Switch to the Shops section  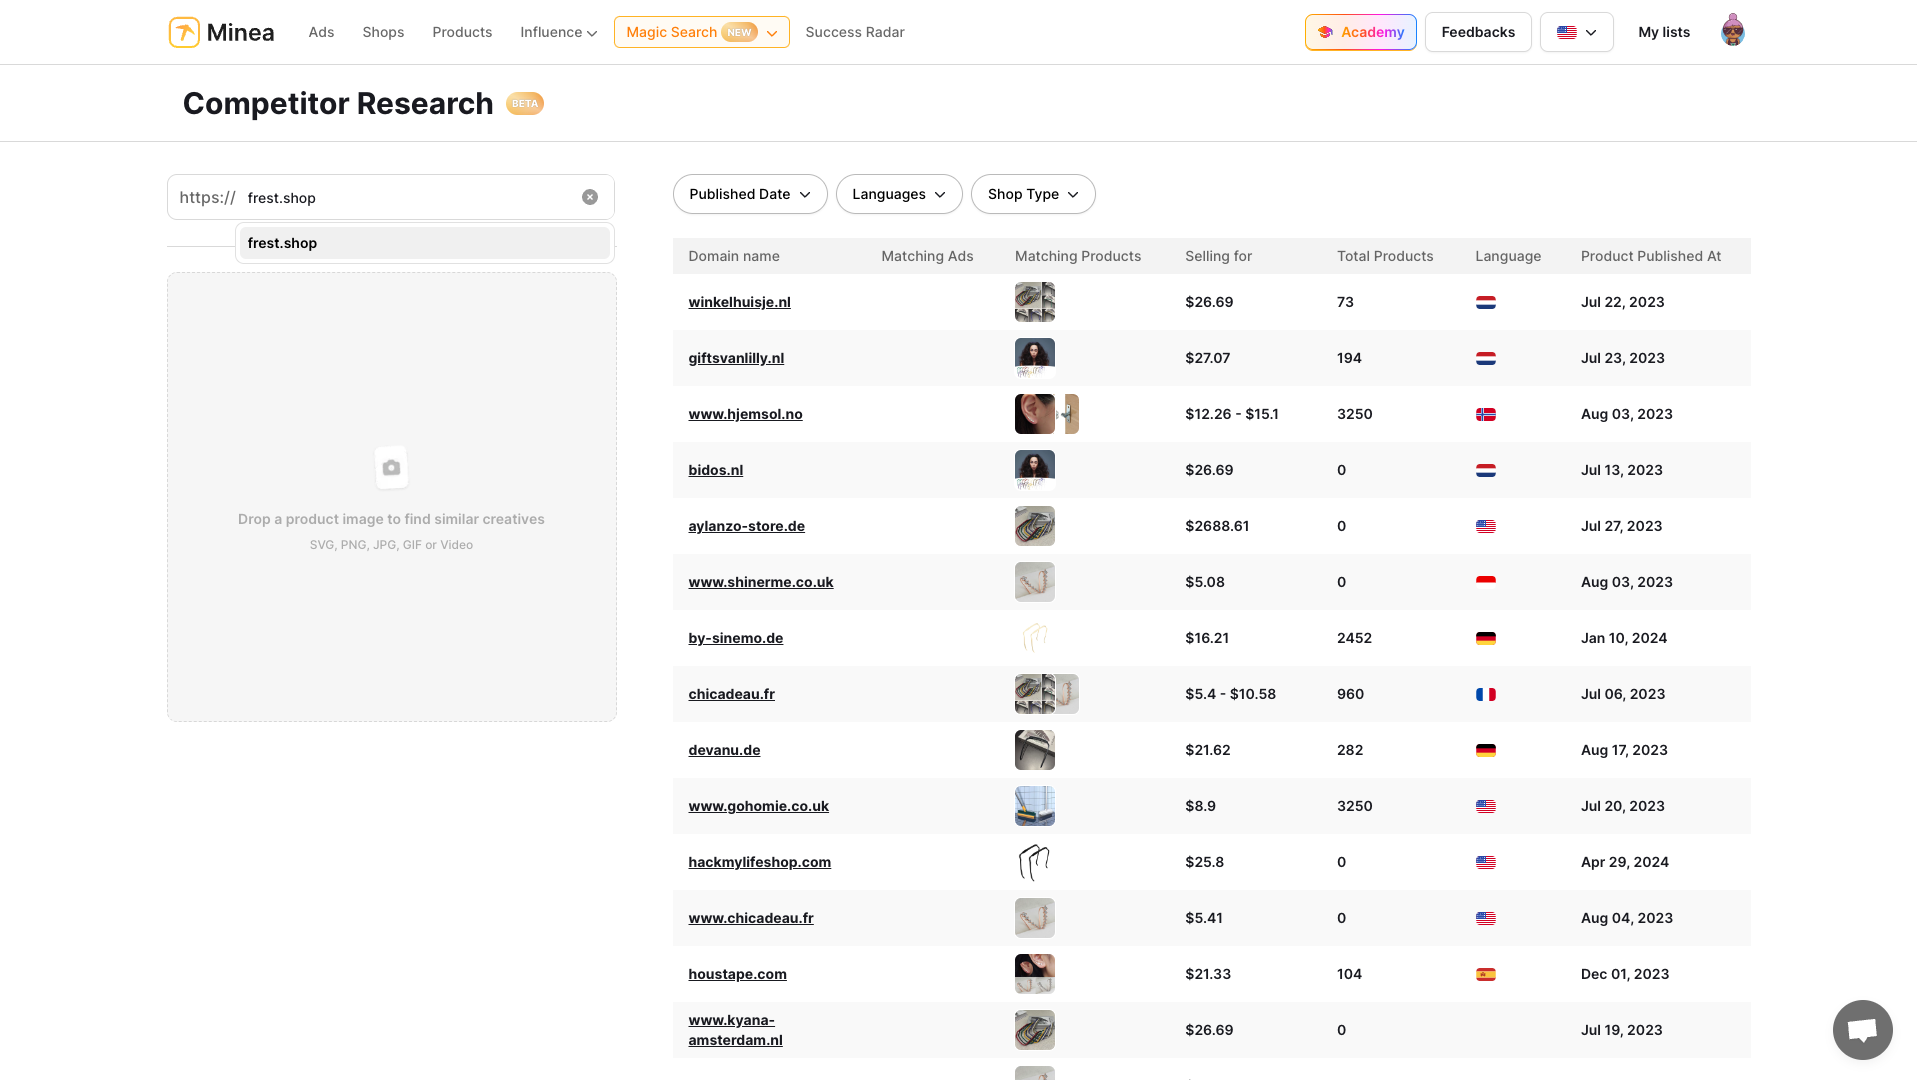pos(383,32)
